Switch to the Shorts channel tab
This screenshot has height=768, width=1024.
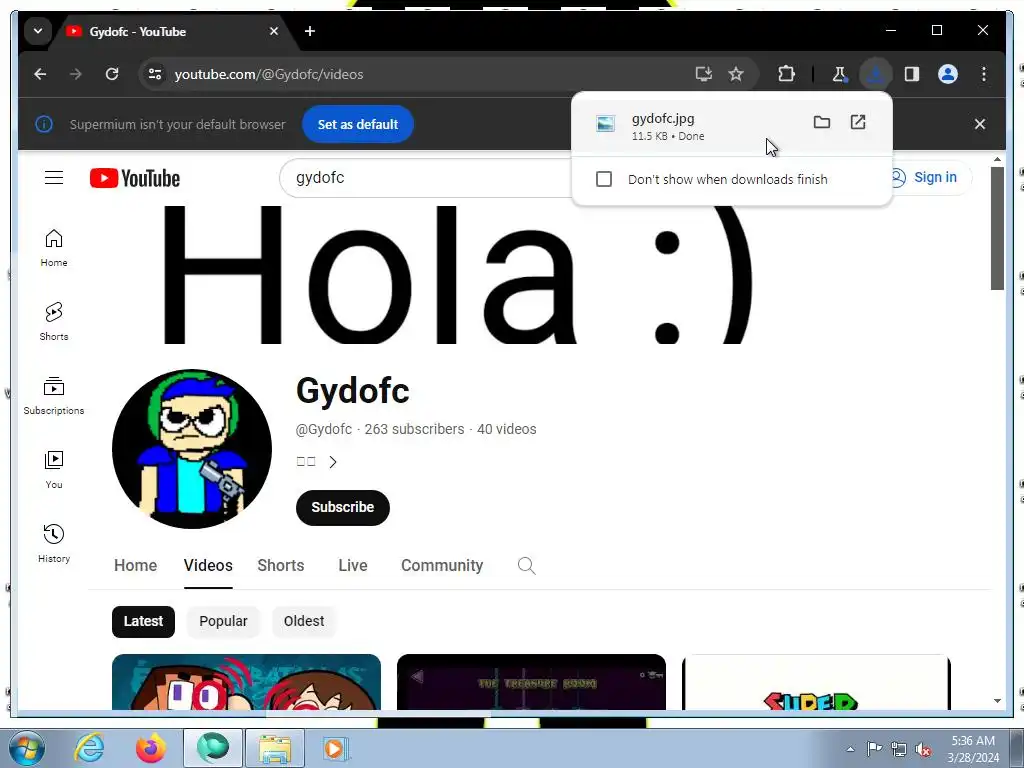click(x=281, y=566)
